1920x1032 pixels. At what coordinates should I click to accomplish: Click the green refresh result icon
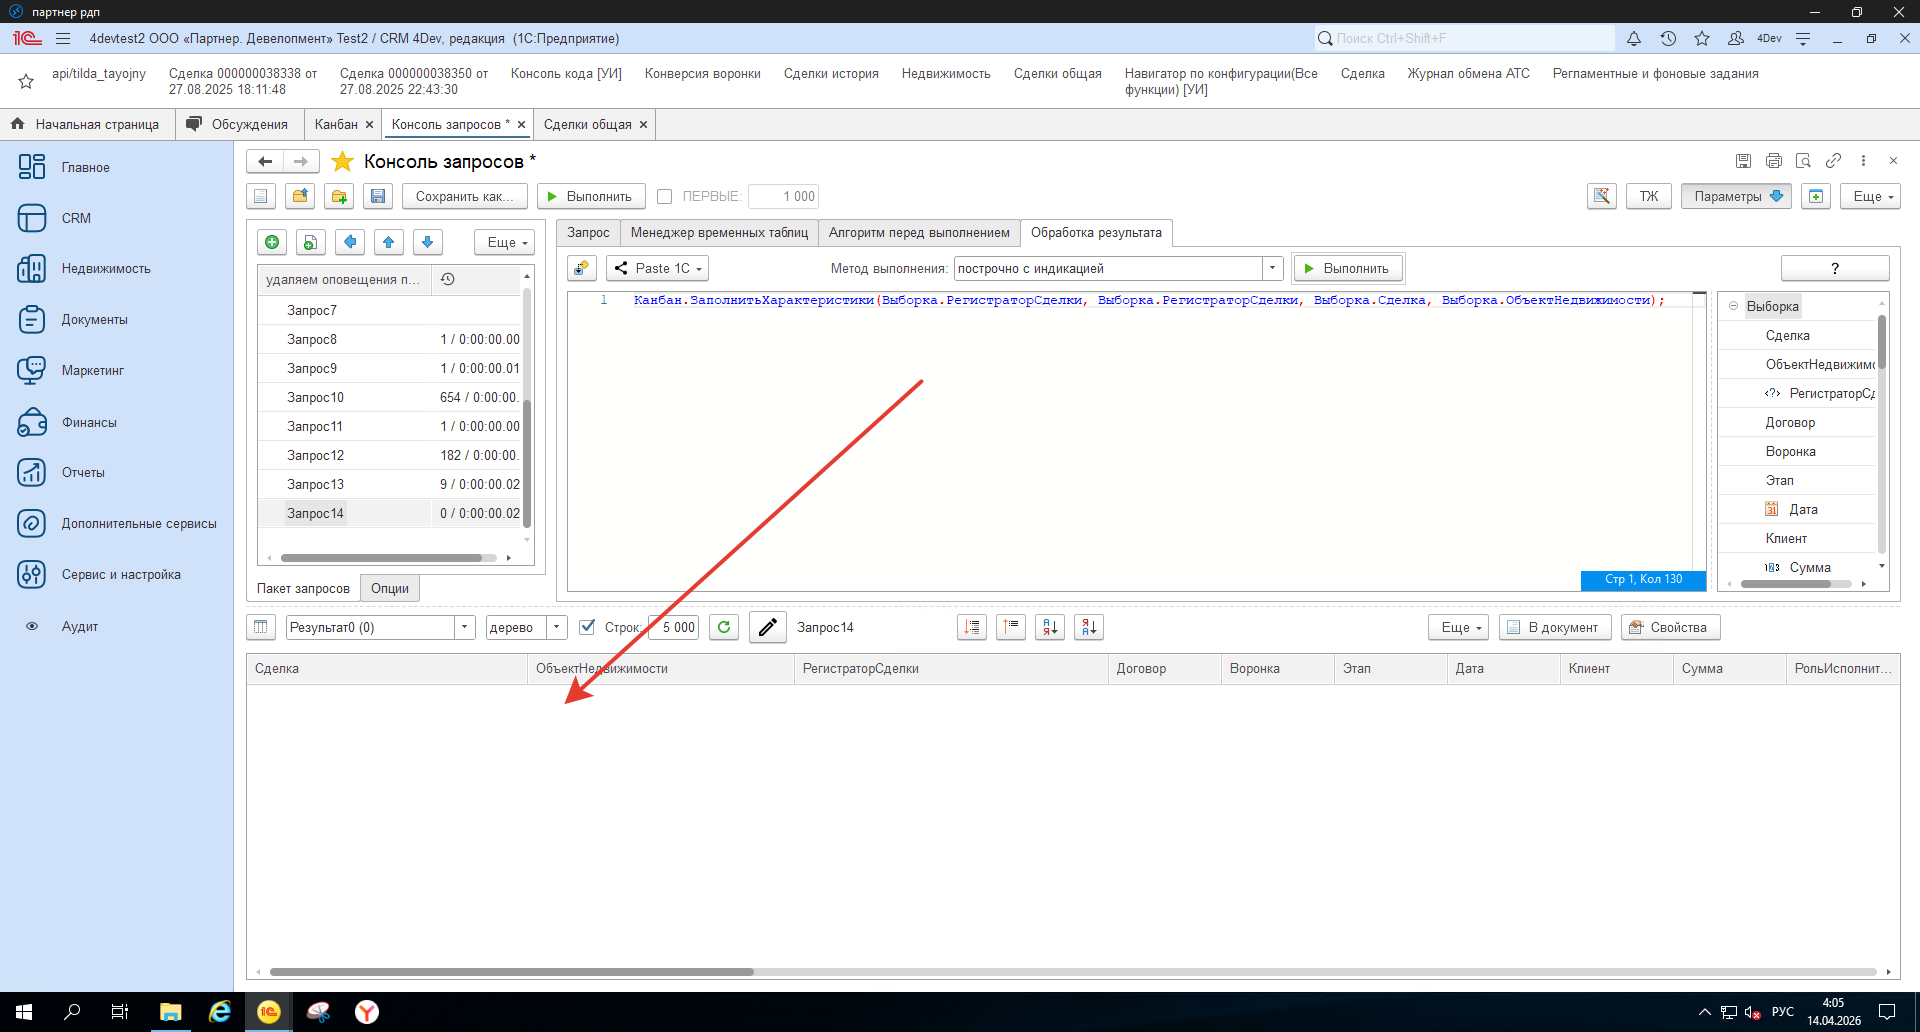pos(724,627)
